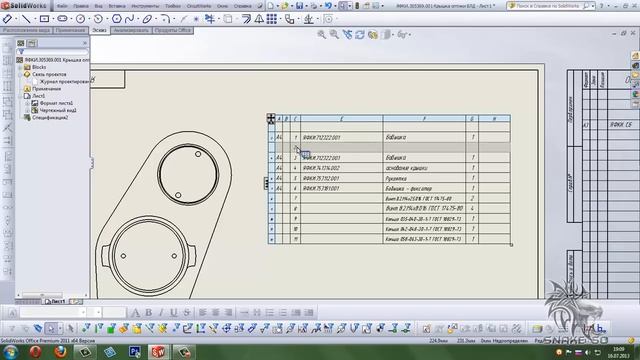The image size is (640, 360).
Task: Set right text alignment
Action: click(x=228, y=313)
